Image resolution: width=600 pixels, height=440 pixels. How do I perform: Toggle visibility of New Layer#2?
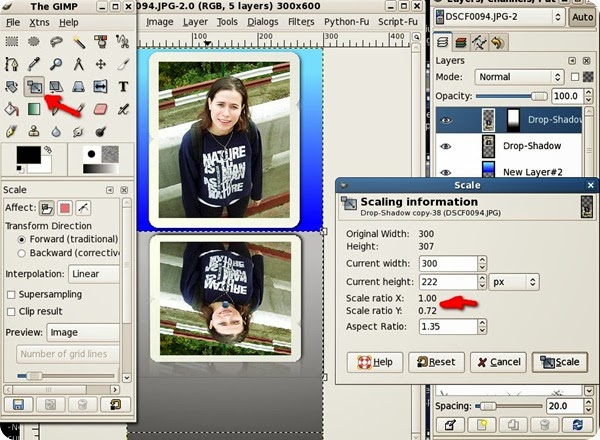(x=446, y=173)
